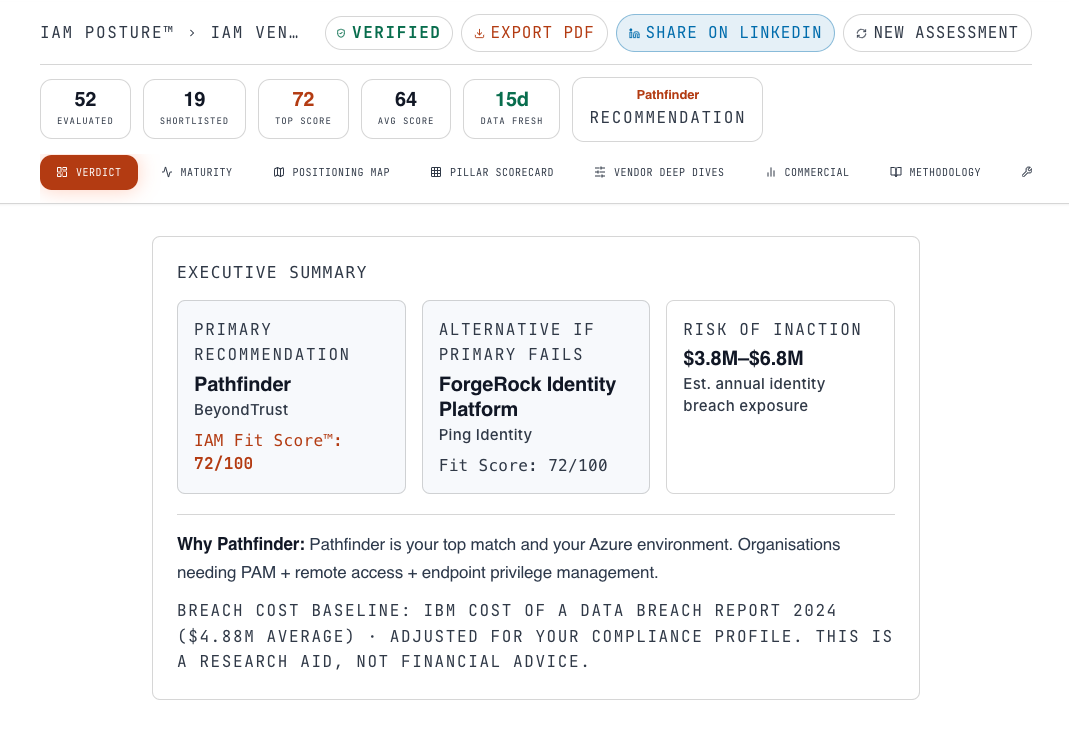The height and width of the screenshot is (741, 1069).
Task: Share the assessment on LinkedIn
Action: [x=725, y=33]
